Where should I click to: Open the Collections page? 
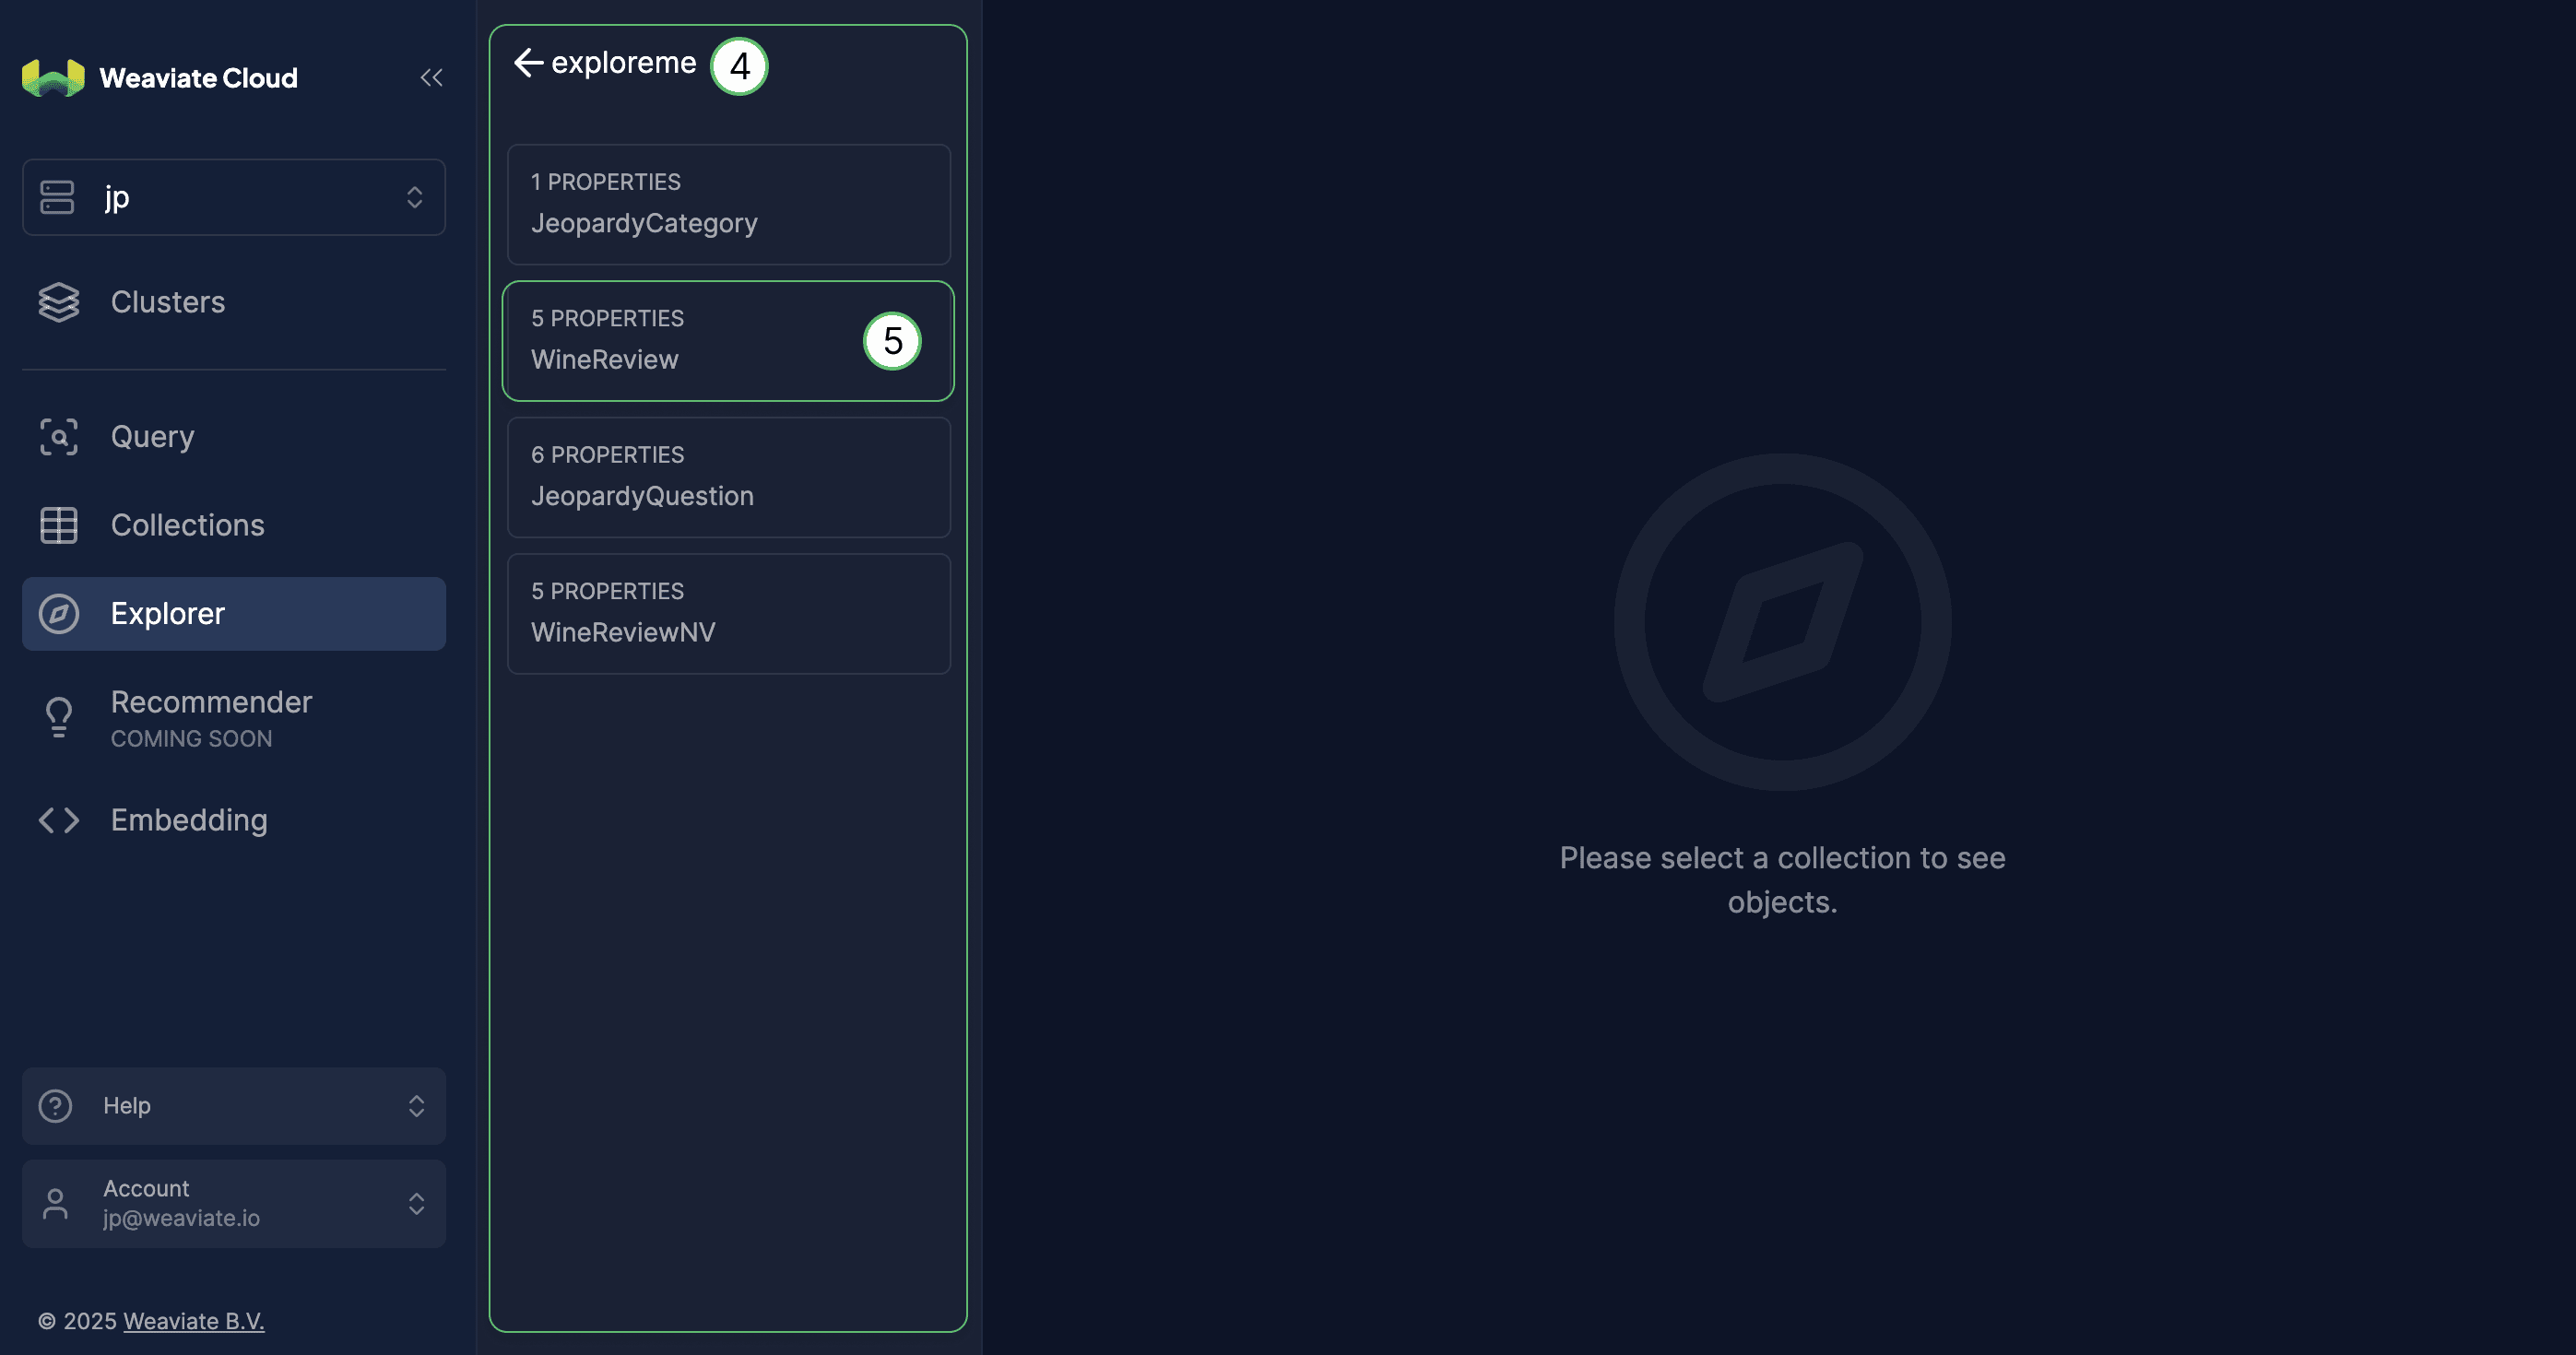pyautogui.click(x=234, y=525)
